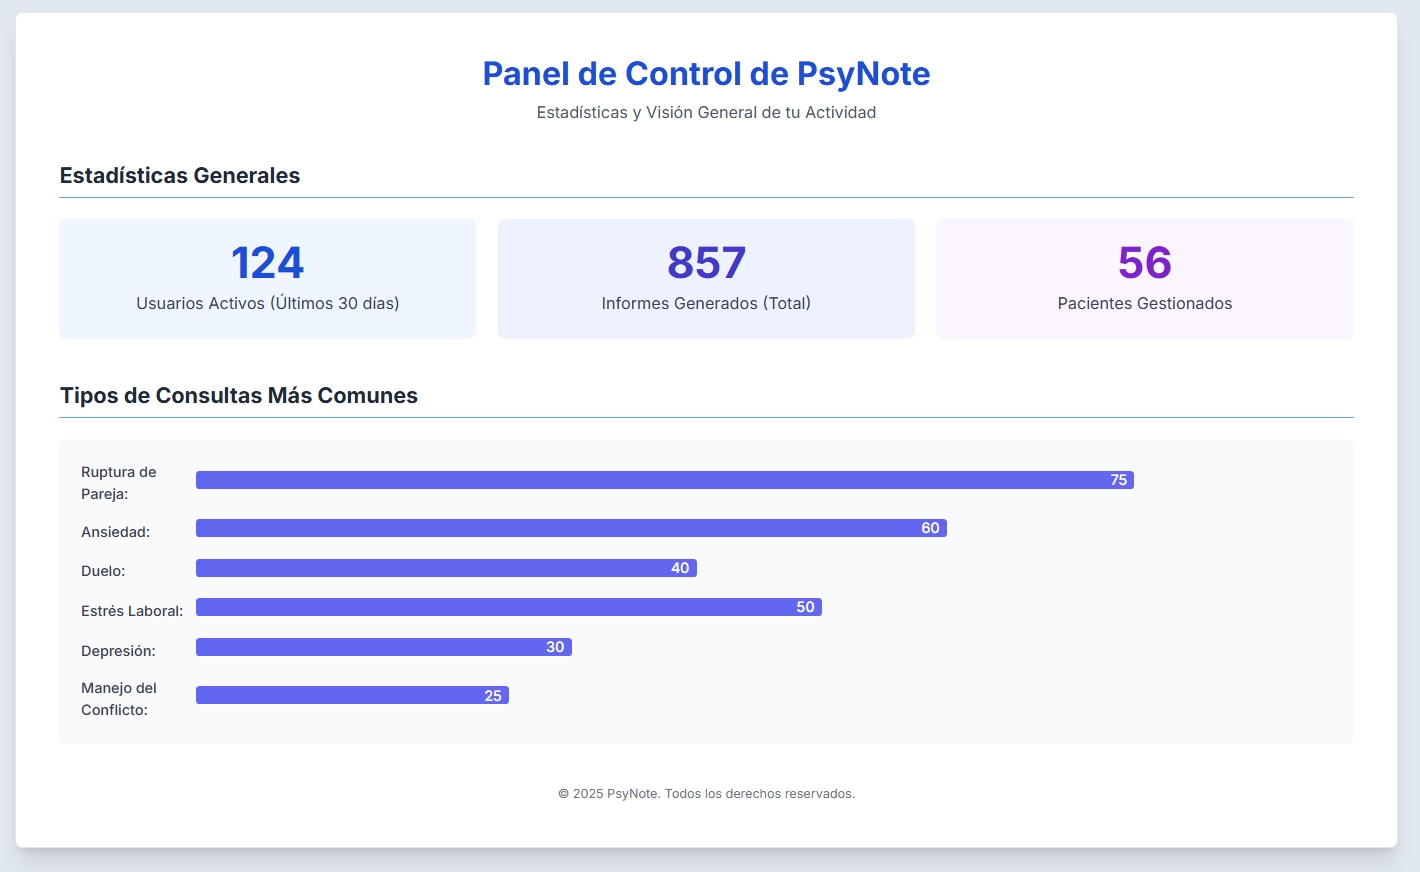Screen dimensions: 1420x872
Task: Select the Depresión bar showing 30
Action: point(383,647)
